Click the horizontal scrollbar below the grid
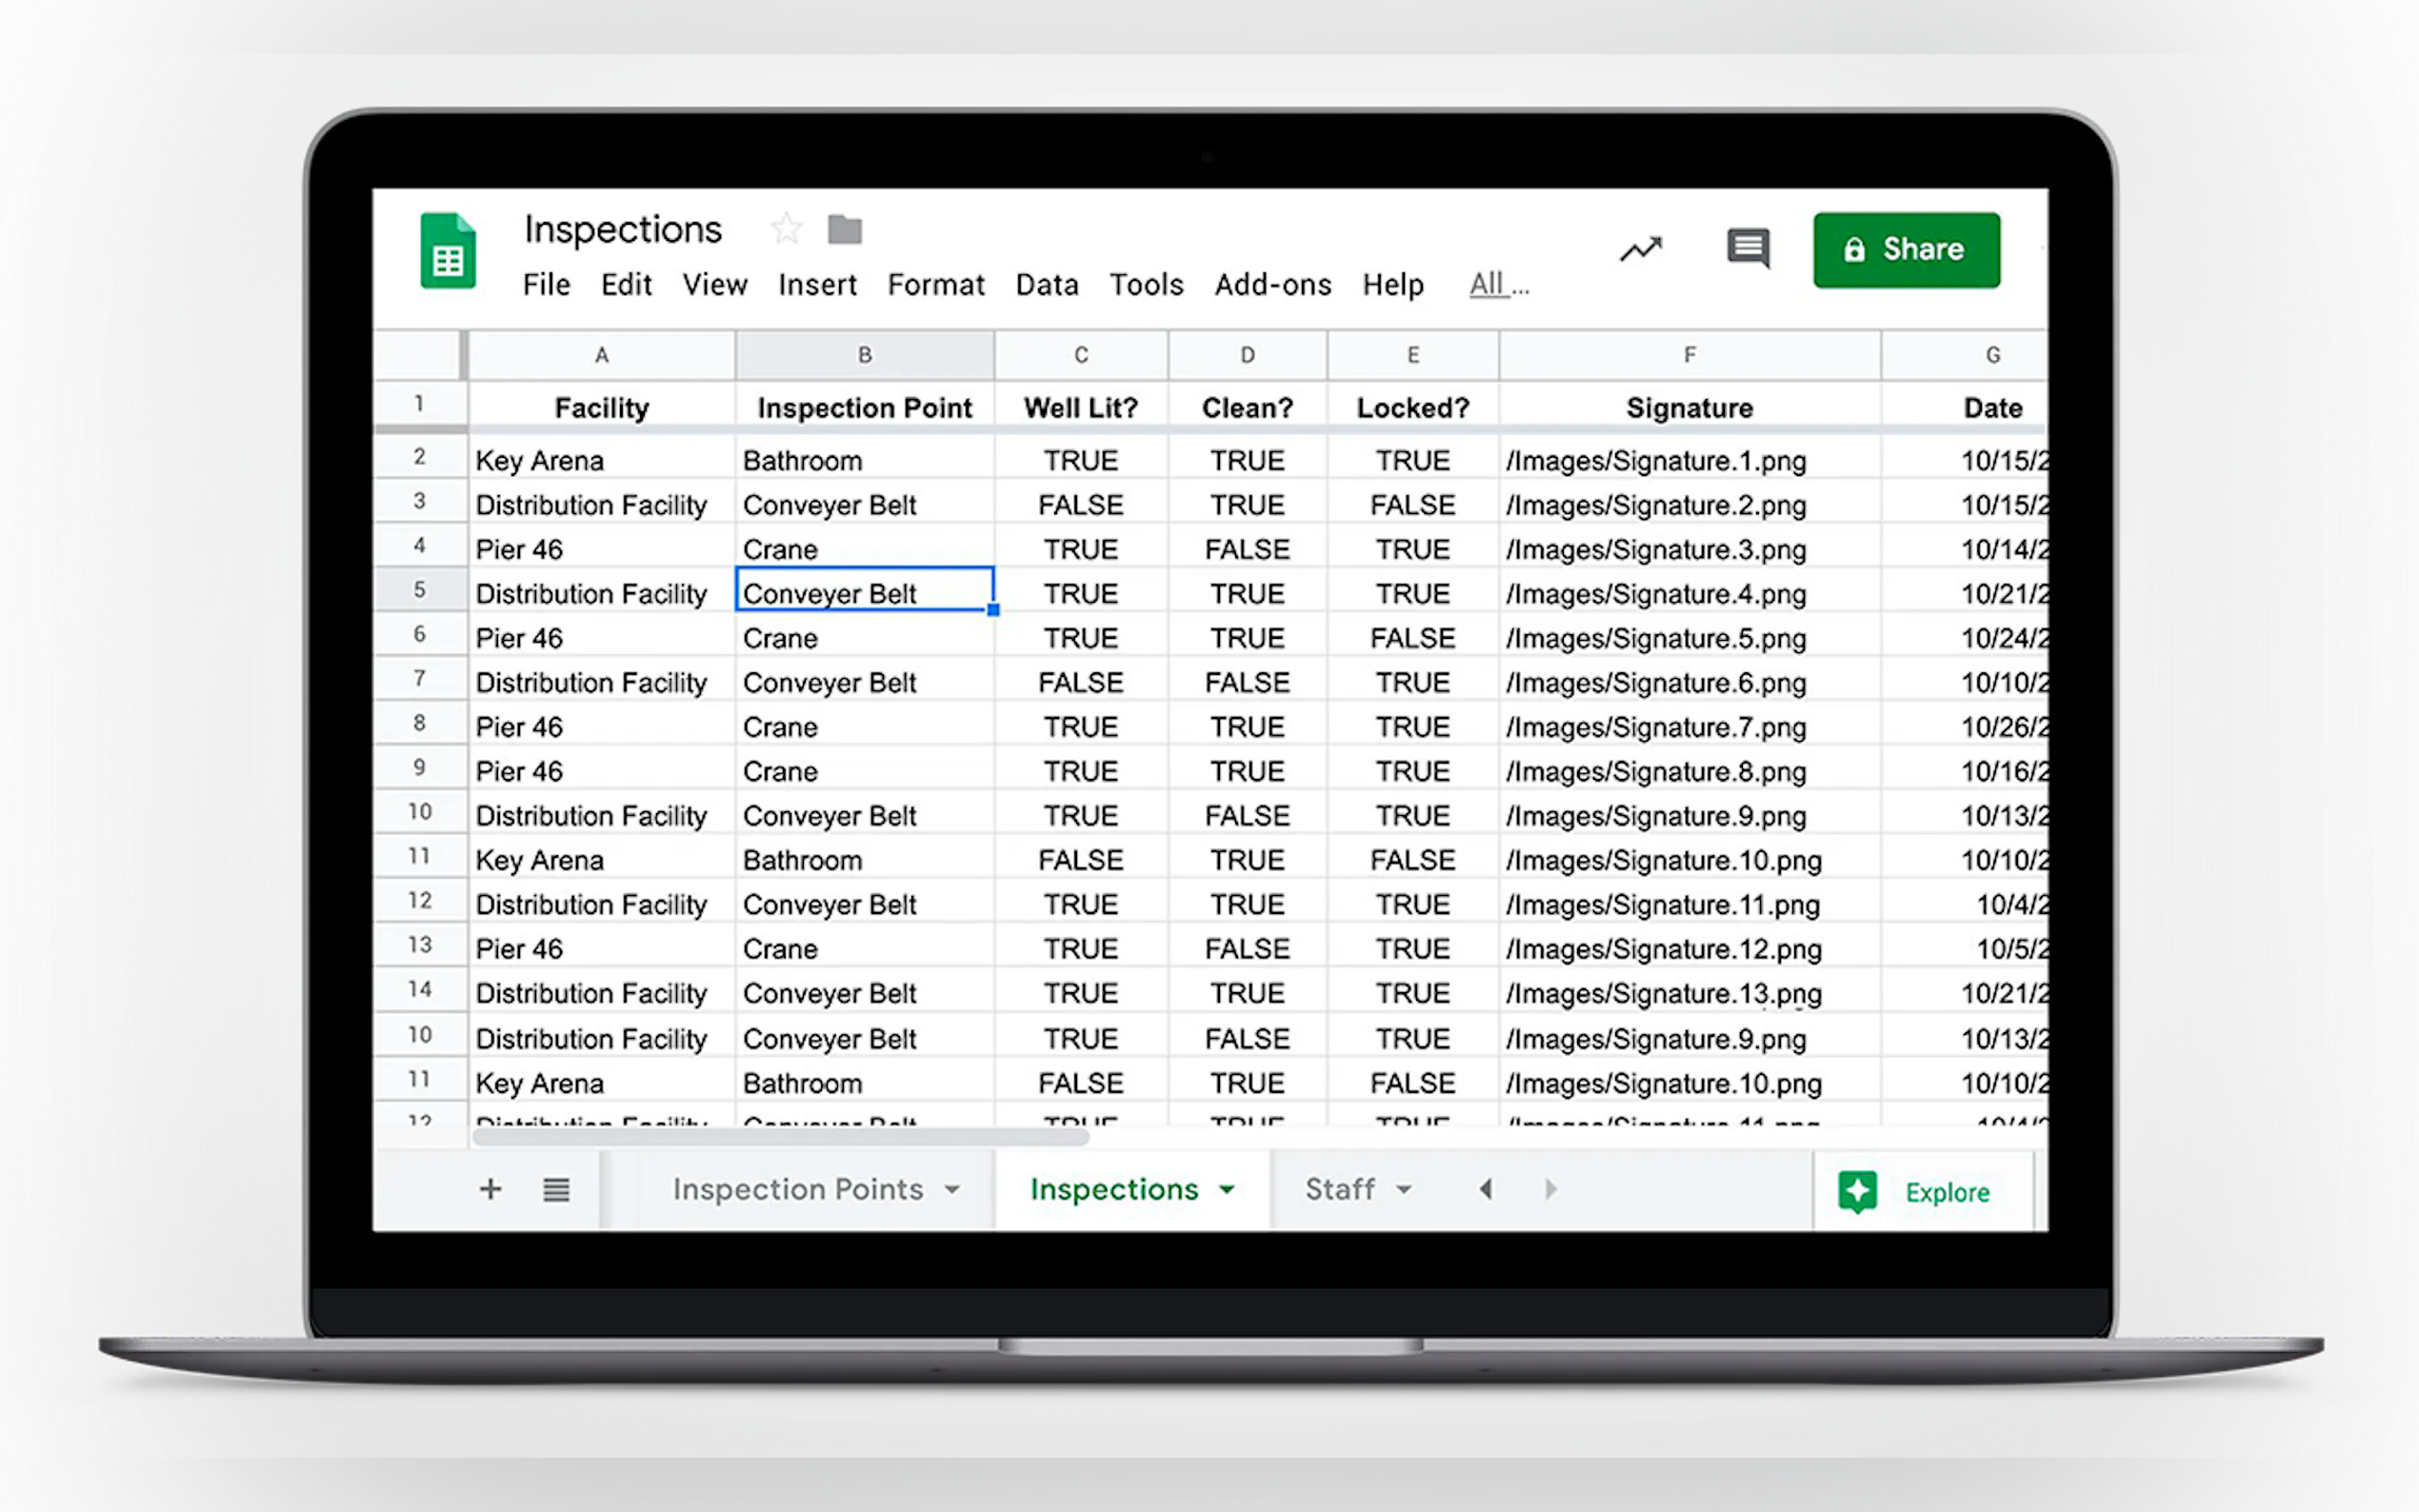Viewport: 2419px width, 1512px height. (x=780, y=1137)
